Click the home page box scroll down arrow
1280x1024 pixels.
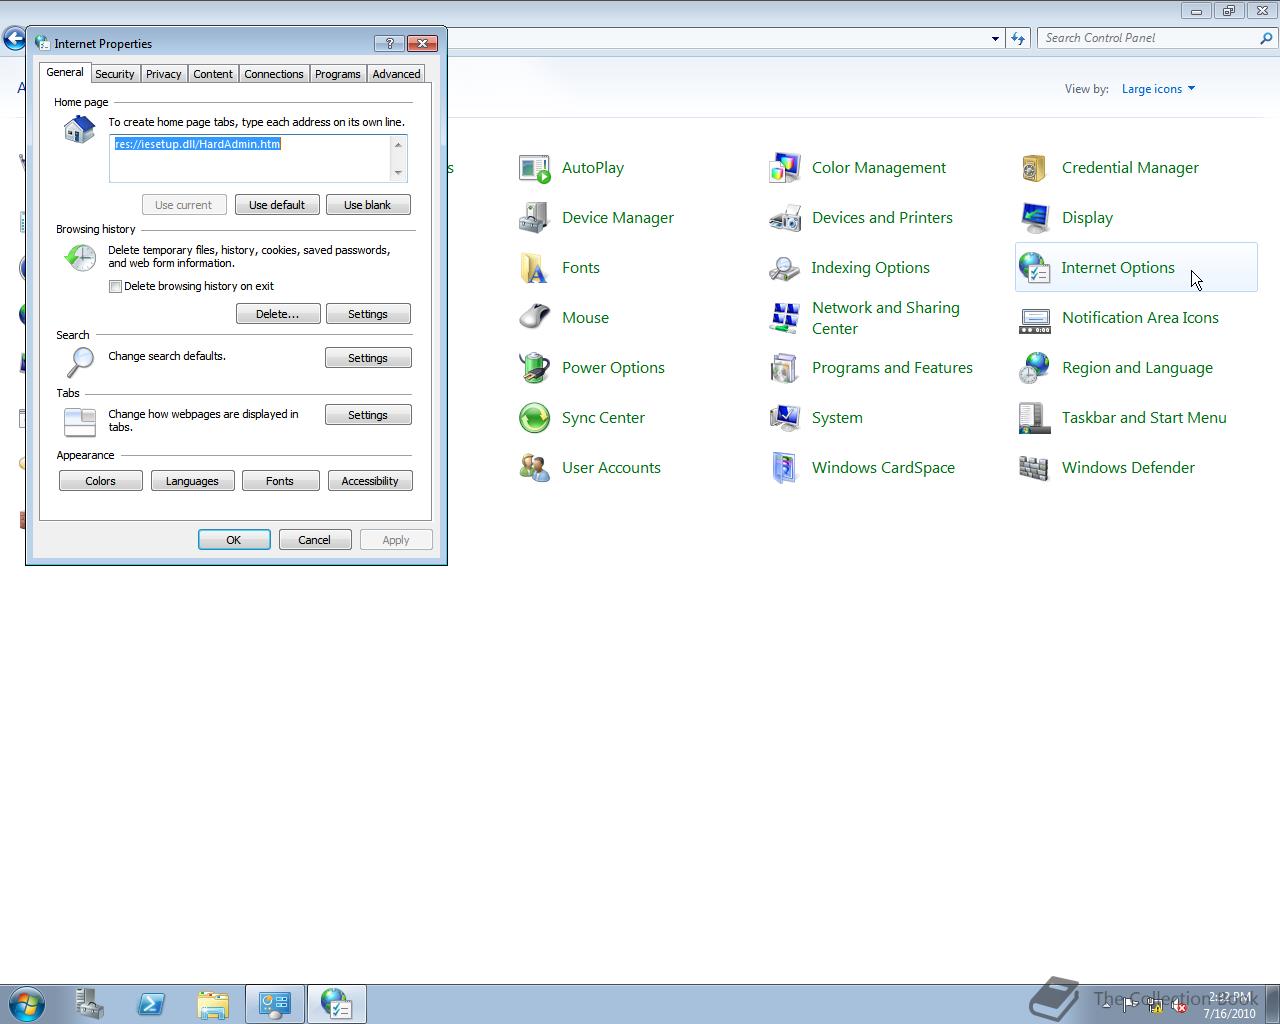[398, 173]
